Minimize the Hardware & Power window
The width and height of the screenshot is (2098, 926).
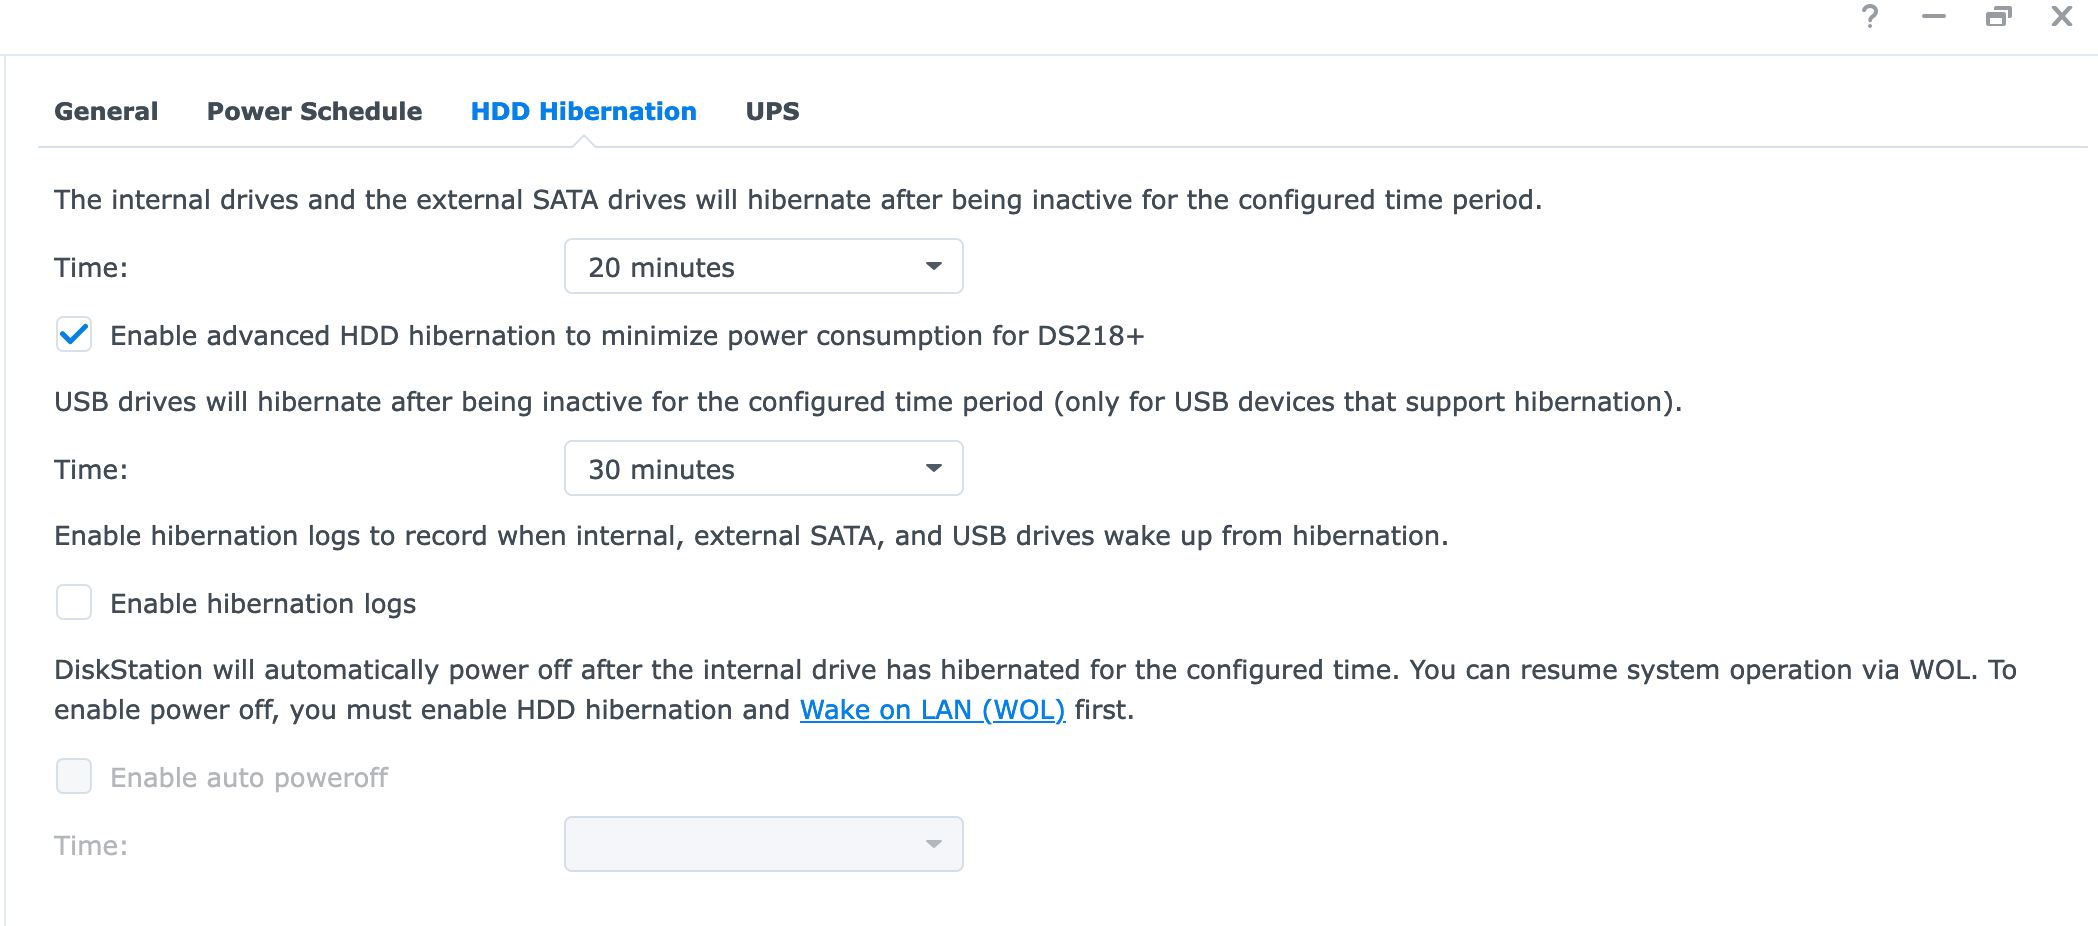pos(1934,17)
